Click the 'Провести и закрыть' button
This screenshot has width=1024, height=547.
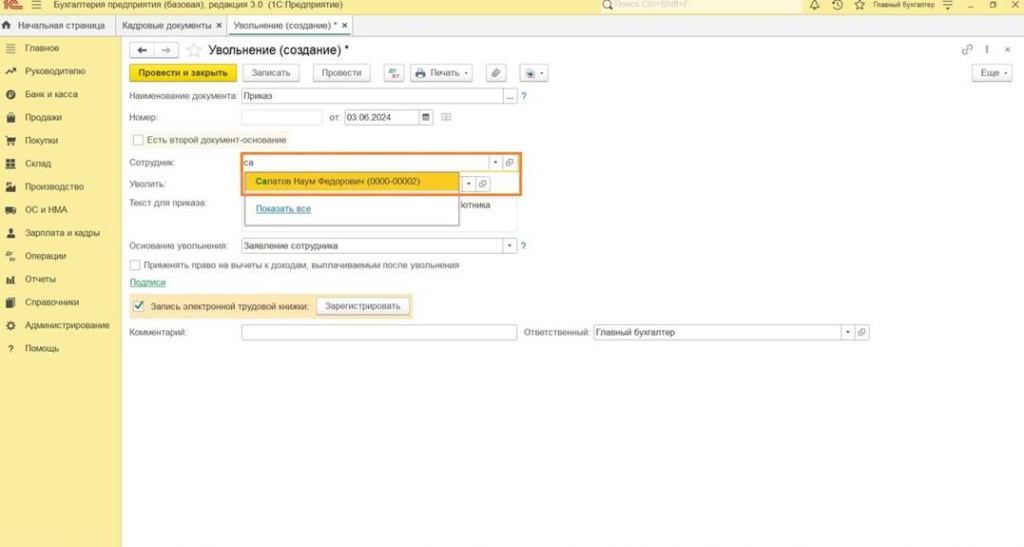(x=183, y=73)
